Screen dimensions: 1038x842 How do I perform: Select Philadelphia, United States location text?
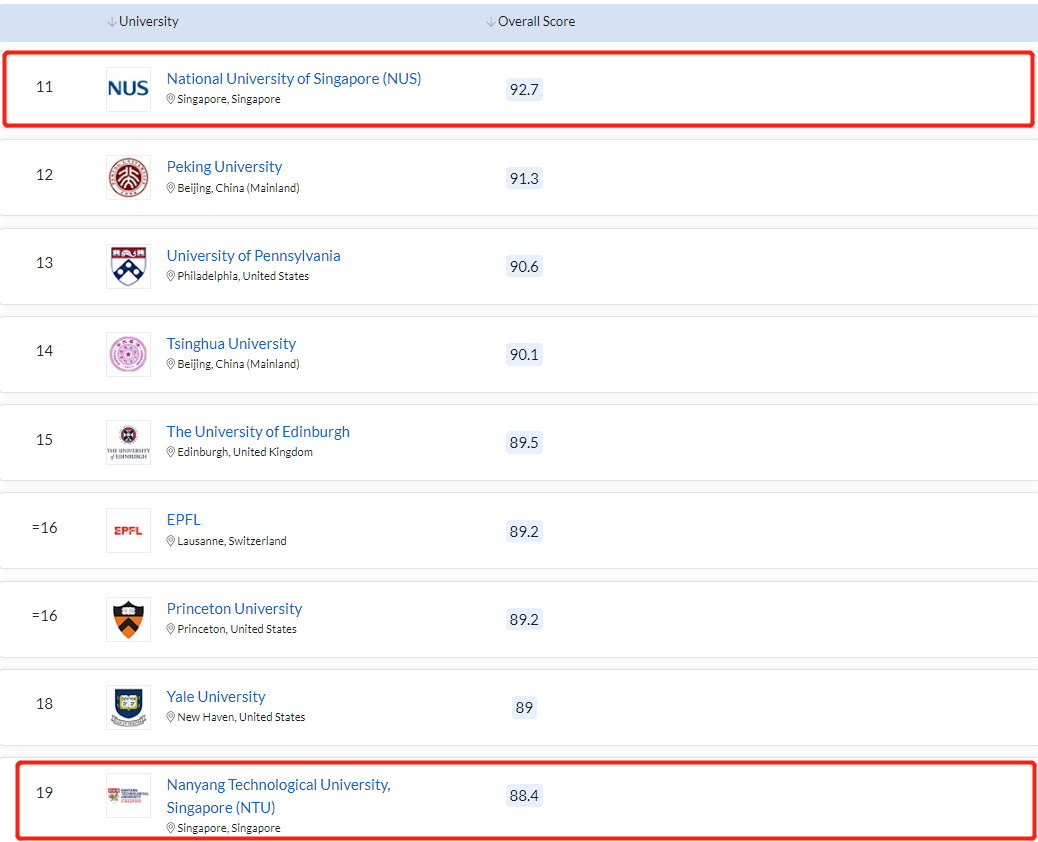tap(243, 276)
